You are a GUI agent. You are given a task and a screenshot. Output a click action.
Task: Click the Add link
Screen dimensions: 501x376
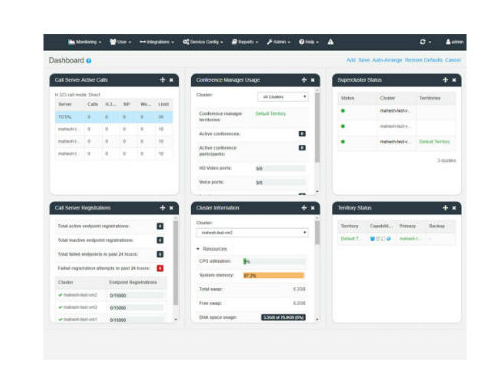point(351,60)
